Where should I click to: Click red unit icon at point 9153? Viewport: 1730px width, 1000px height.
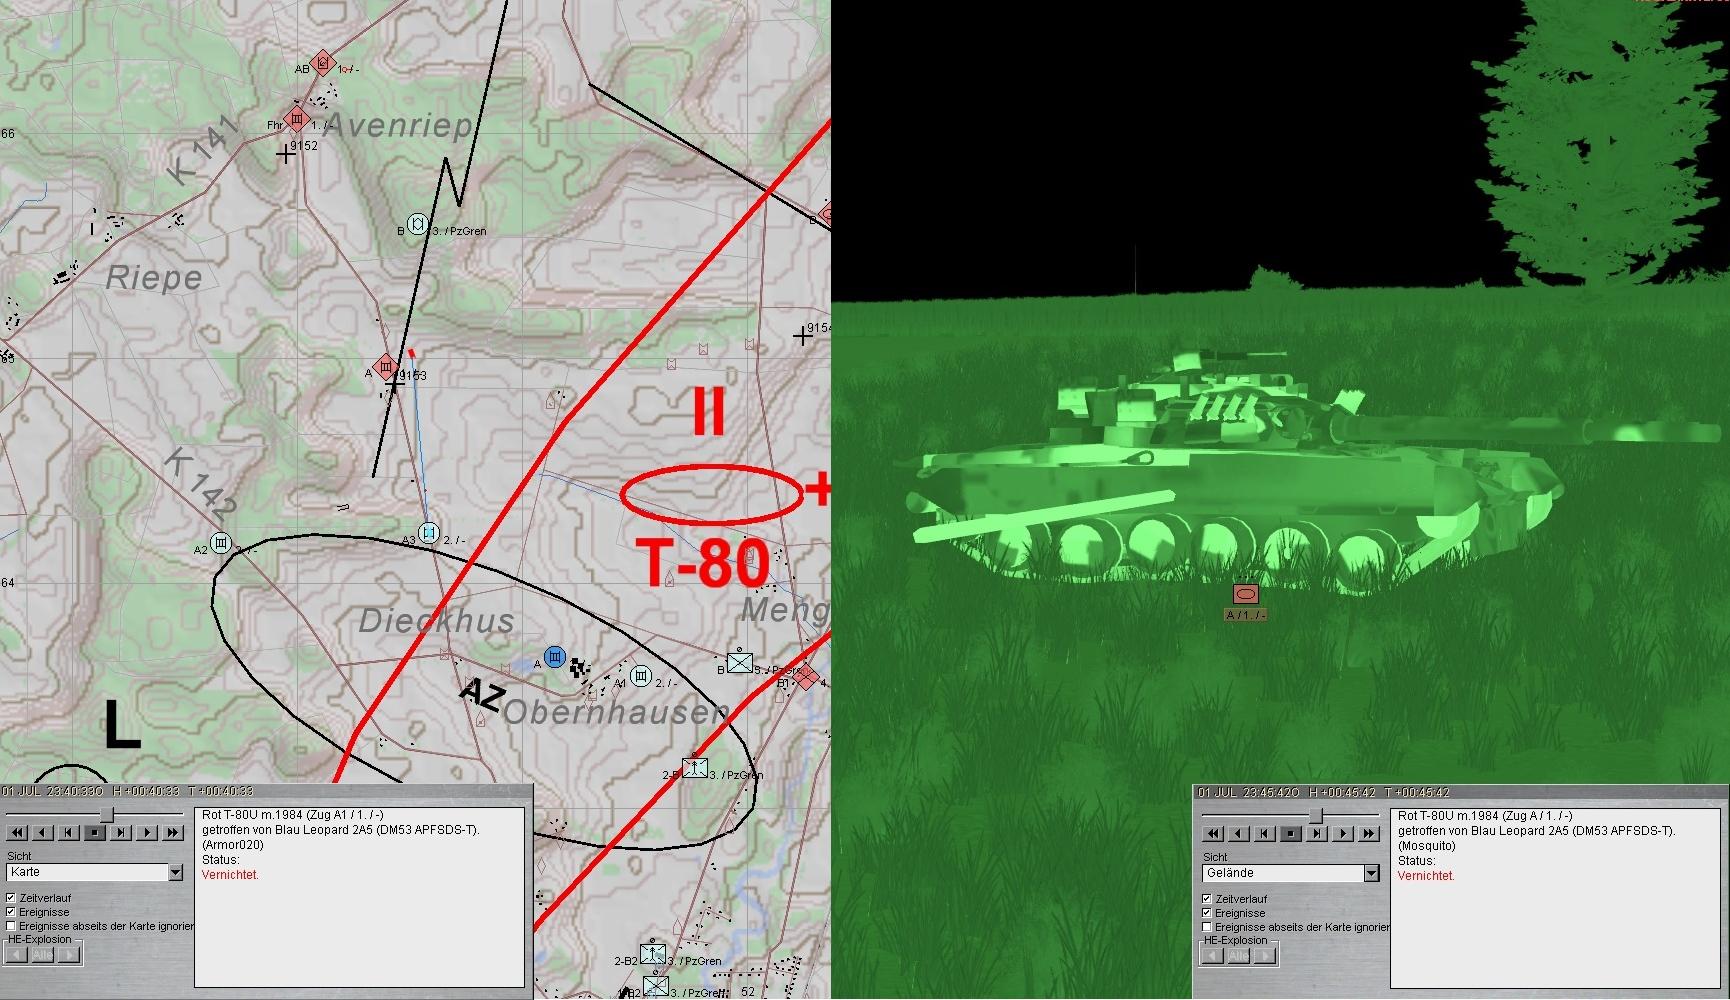386,367
